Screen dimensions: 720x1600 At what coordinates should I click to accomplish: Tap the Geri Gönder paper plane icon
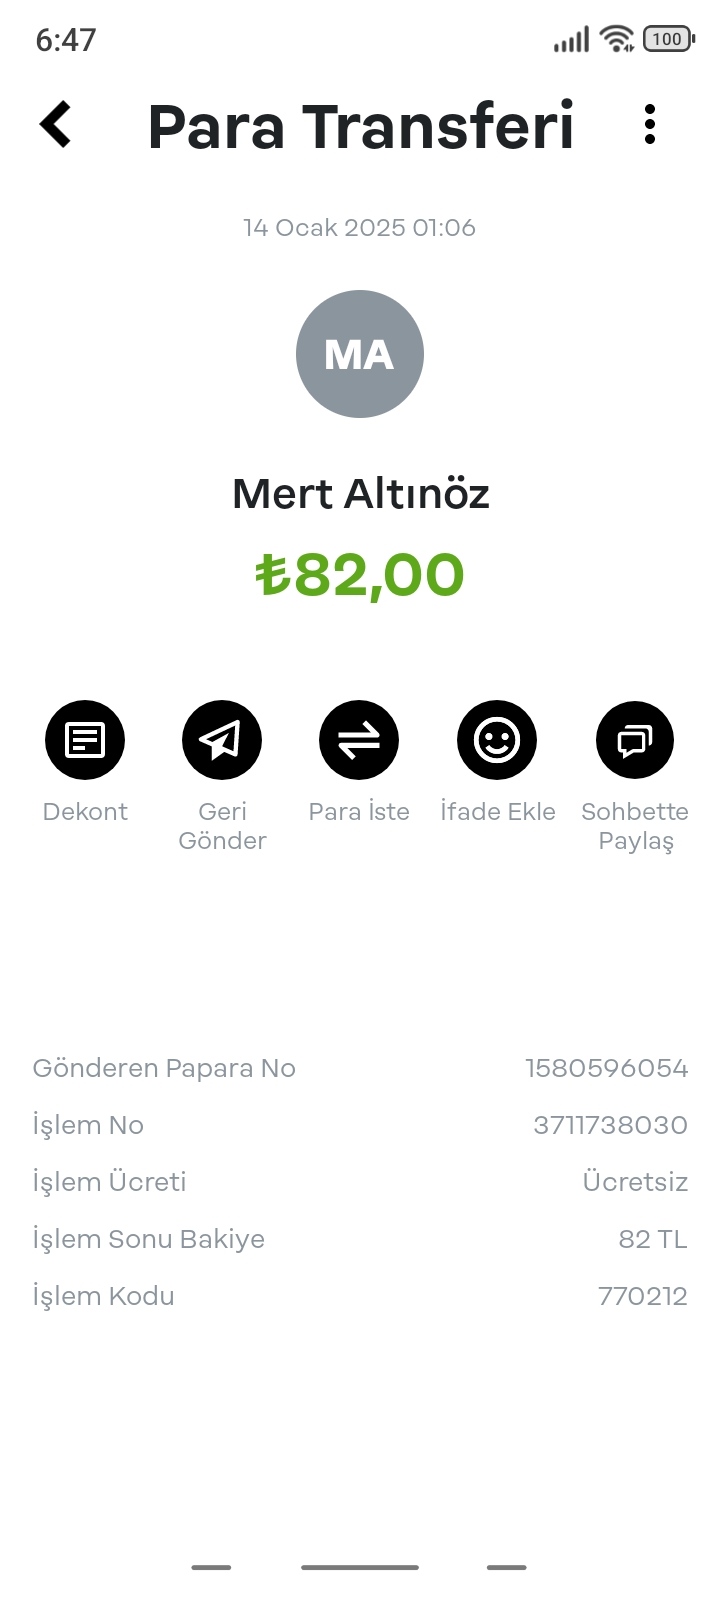222,740
